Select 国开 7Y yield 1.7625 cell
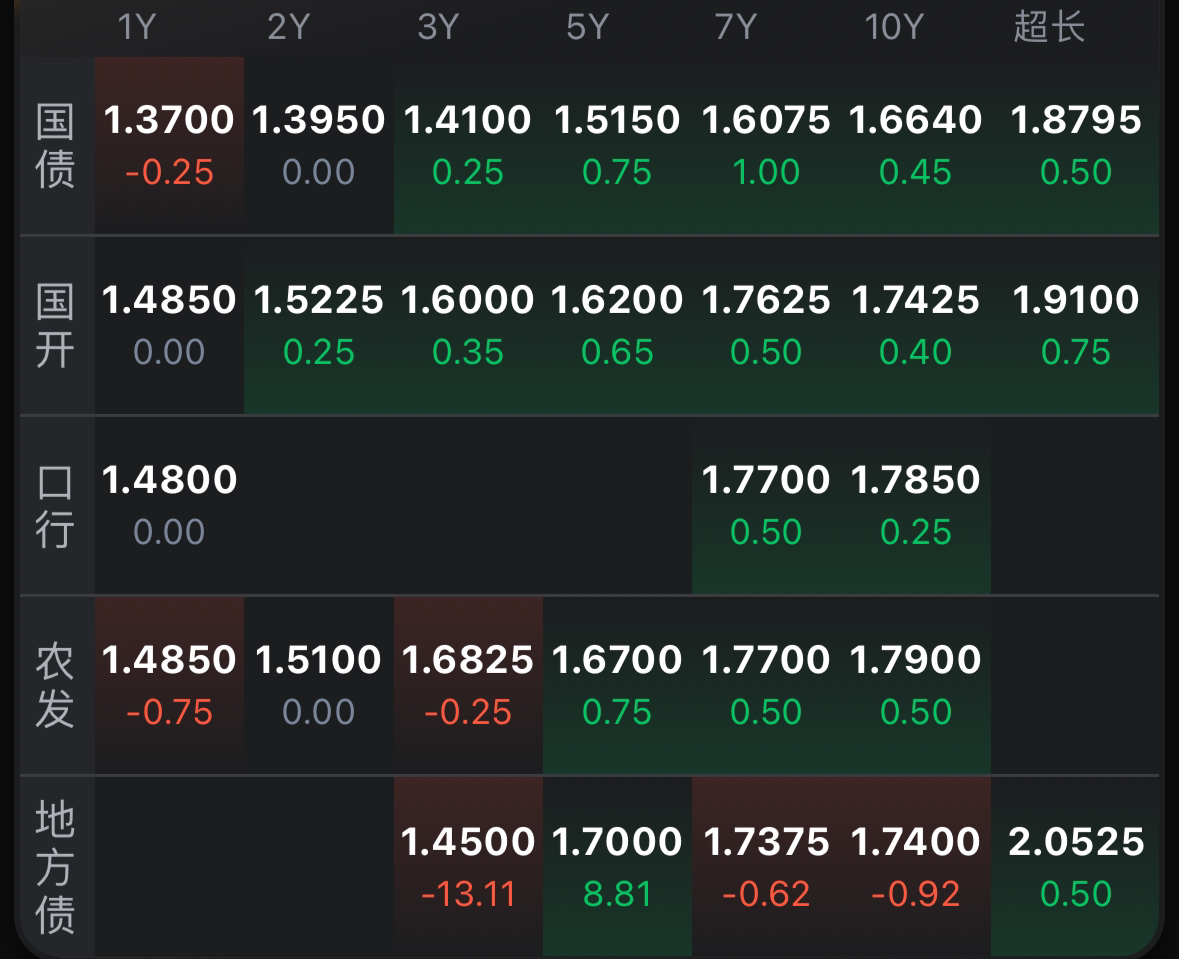This screenshot has width=1179, height=959. click(x=766, y=324)
